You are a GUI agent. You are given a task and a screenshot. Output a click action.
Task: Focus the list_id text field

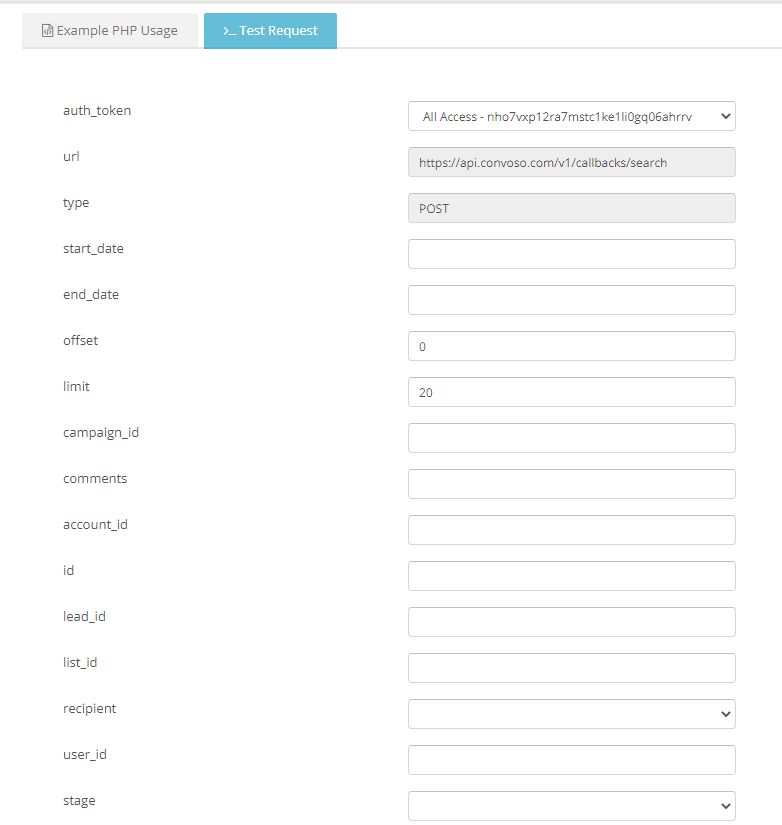click(571, 668)
